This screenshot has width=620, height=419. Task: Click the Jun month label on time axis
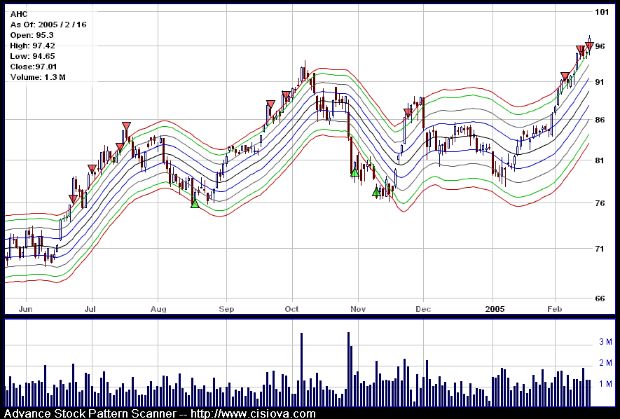[x=25, y=309]
